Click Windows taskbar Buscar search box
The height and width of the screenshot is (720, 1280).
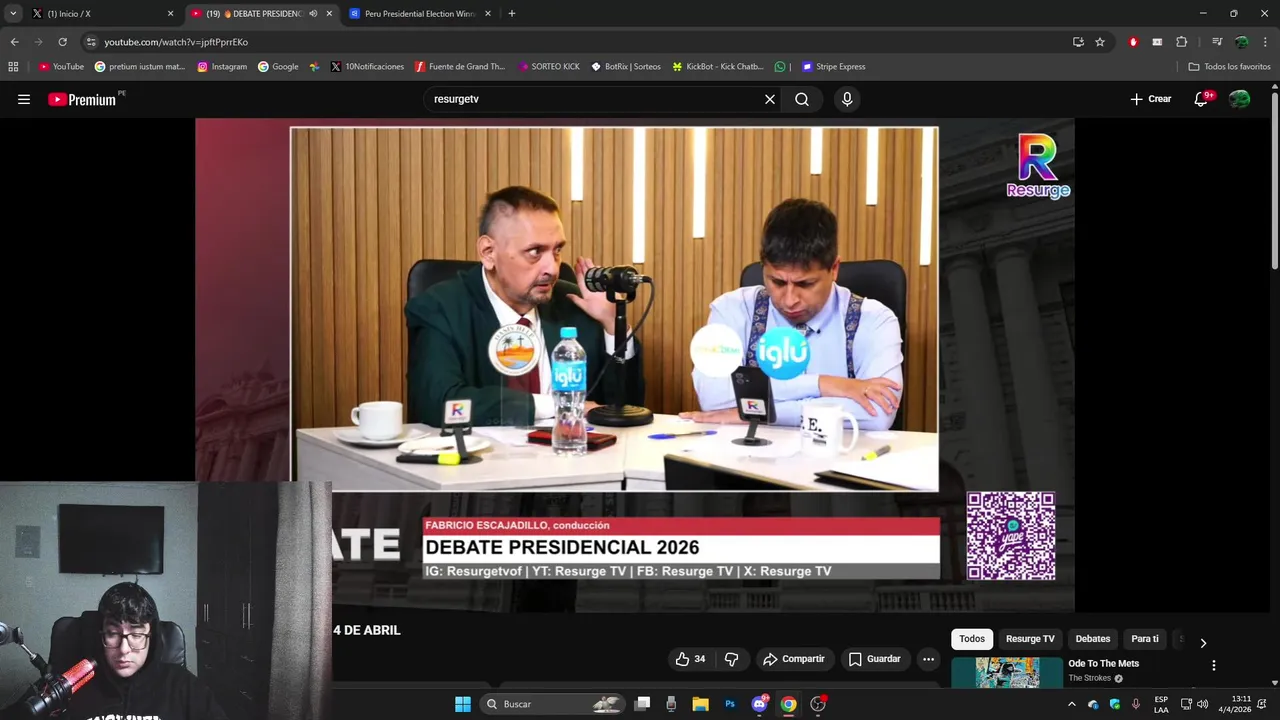click(553, 704)
